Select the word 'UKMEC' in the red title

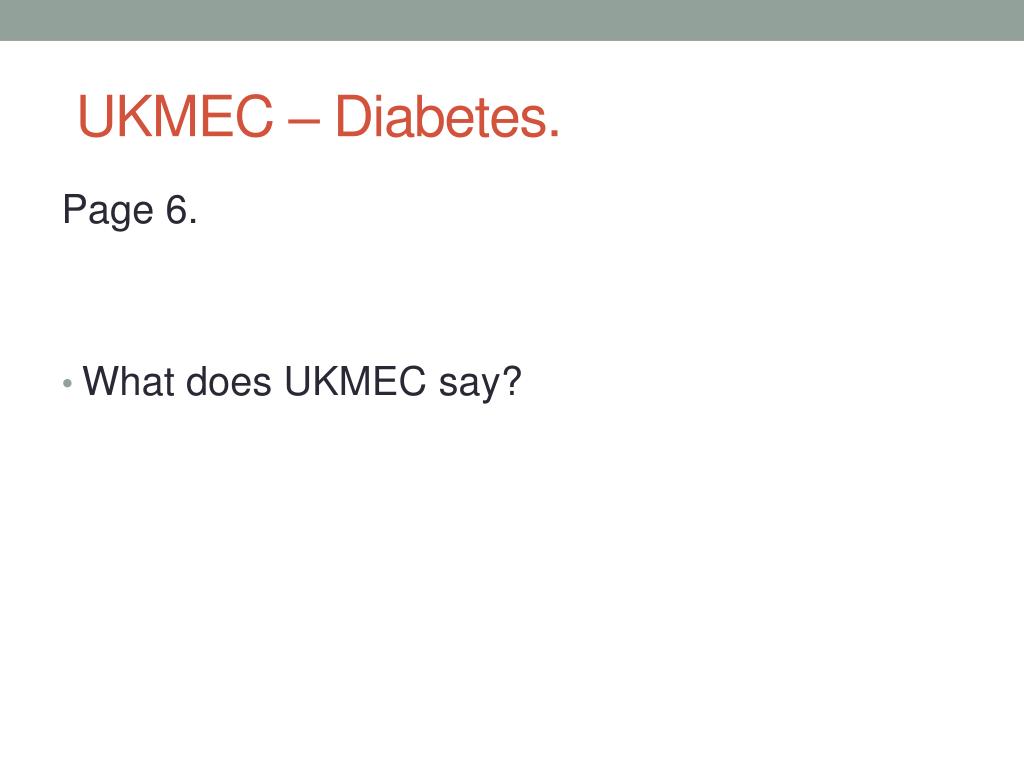(x=176, y=116)
